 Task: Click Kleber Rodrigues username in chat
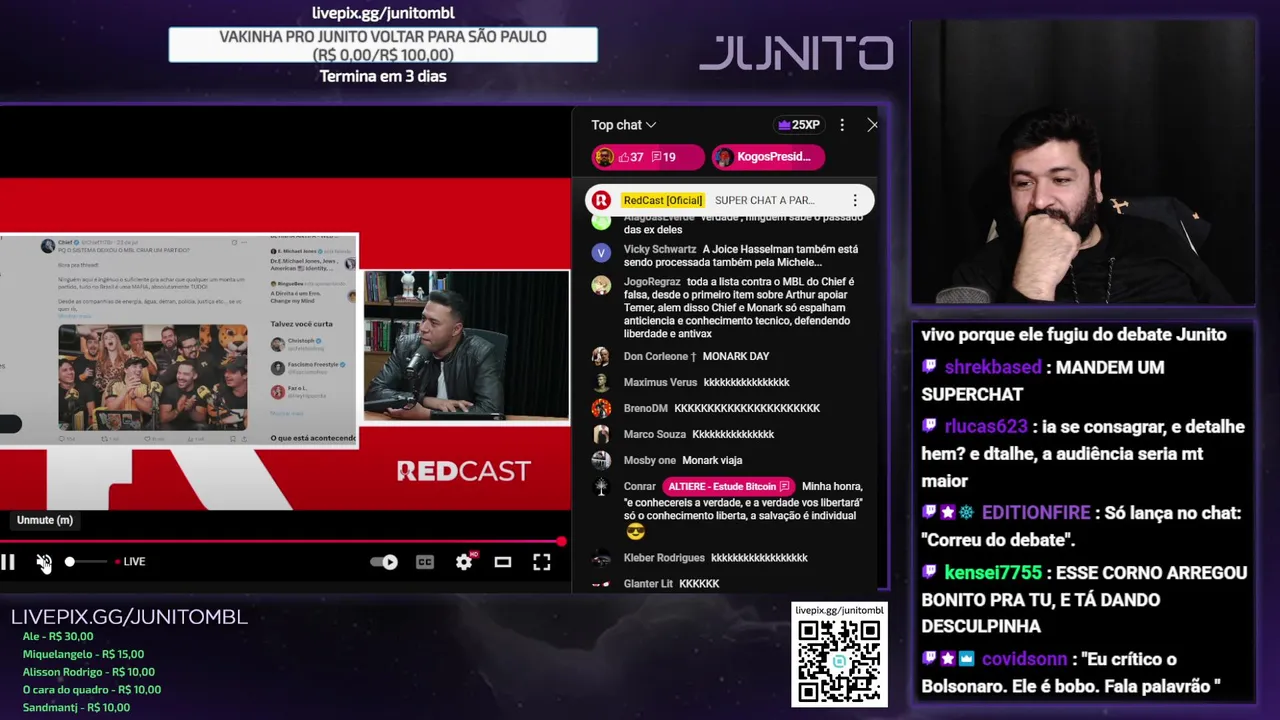click(x=664, y=558)
